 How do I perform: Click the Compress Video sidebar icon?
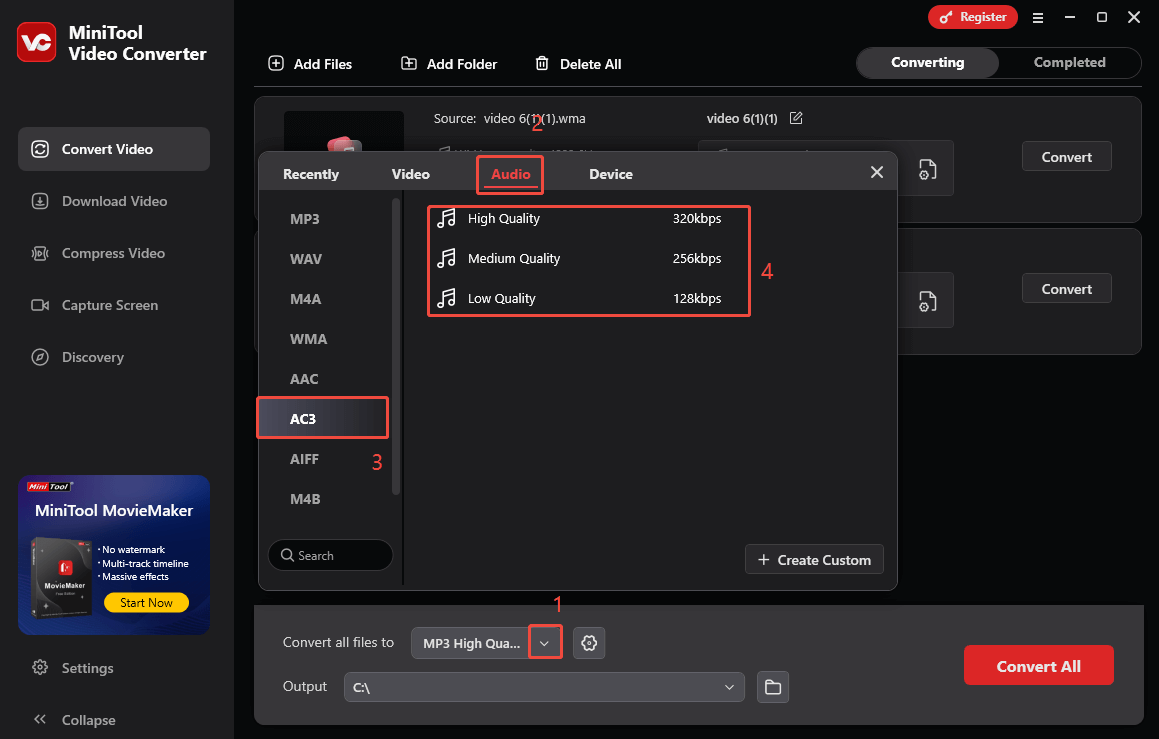coord(40,253)
